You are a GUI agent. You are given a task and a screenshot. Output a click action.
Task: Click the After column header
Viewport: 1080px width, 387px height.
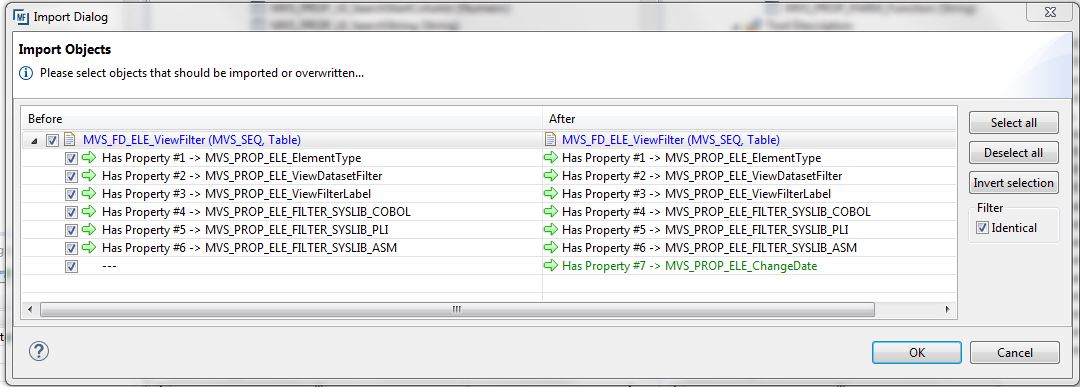tap(749, 119)
